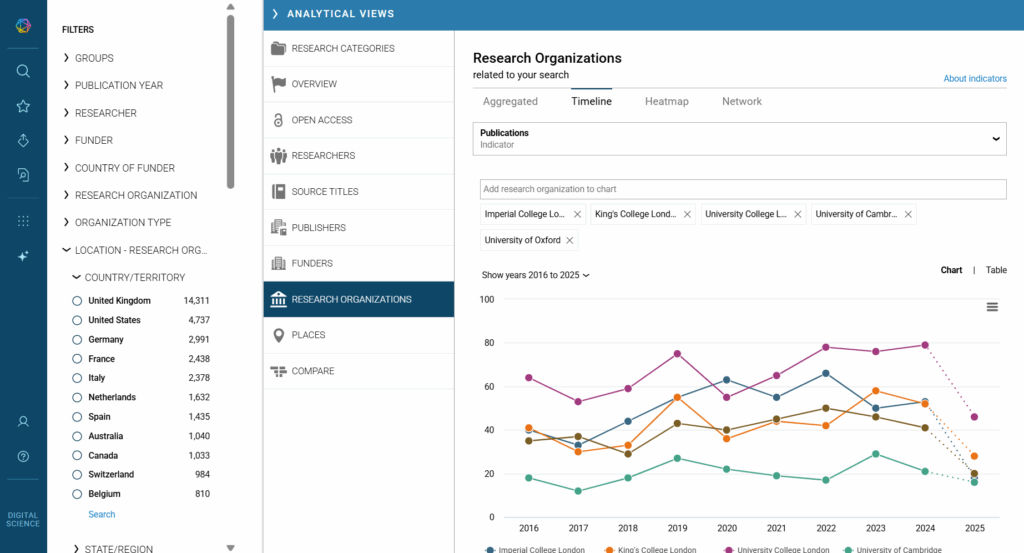This screenshot has width=1024, height=553.
Task: Open the Publications indicator dropdown
Action: tap(739, 139)
